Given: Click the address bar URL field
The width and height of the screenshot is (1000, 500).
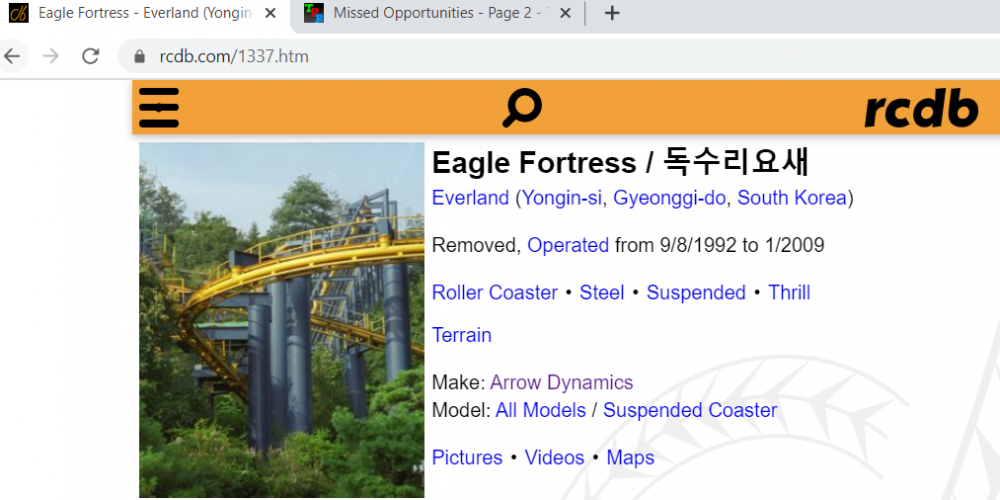Looking at the screenshot, I should [500, 56].
